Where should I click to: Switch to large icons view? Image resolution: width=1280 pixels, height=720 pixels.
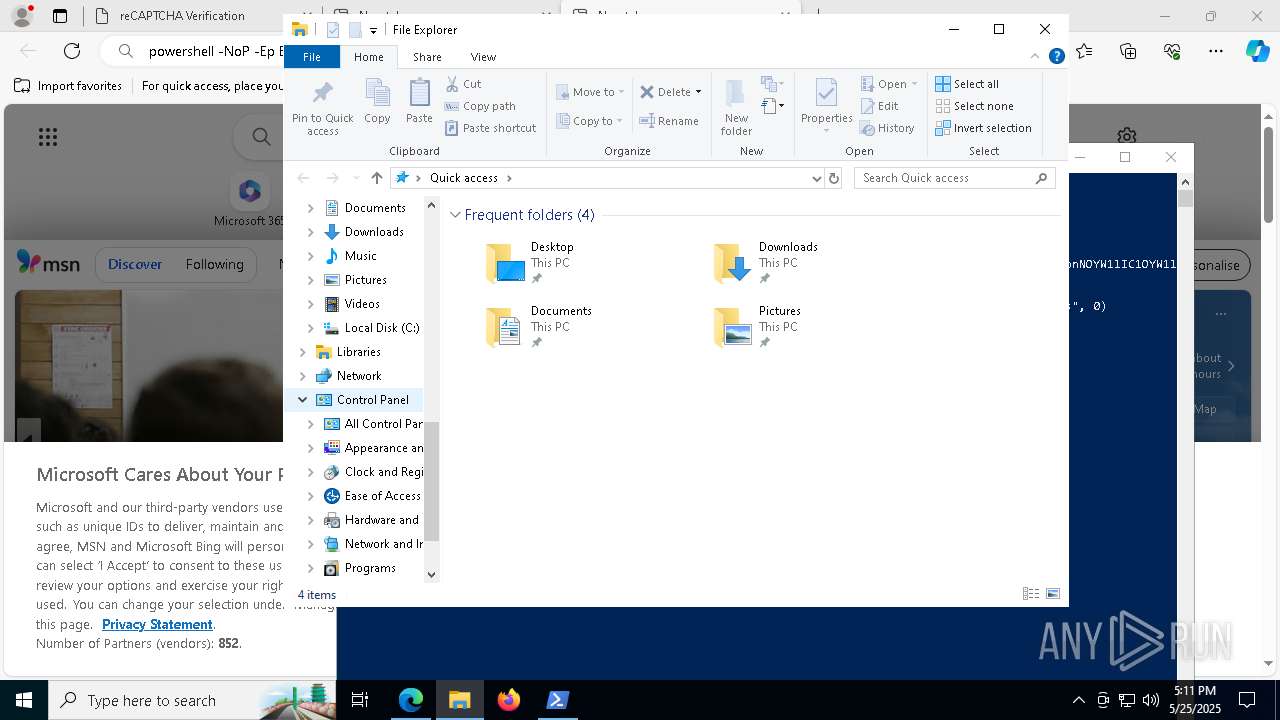1053,594
